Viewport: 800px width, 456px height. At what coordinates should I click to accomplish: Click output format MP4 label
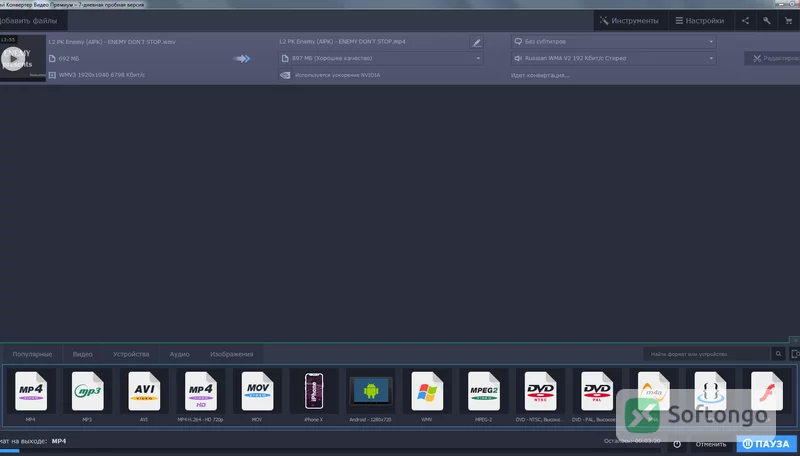pyautogui.click(x=59, y=441)
